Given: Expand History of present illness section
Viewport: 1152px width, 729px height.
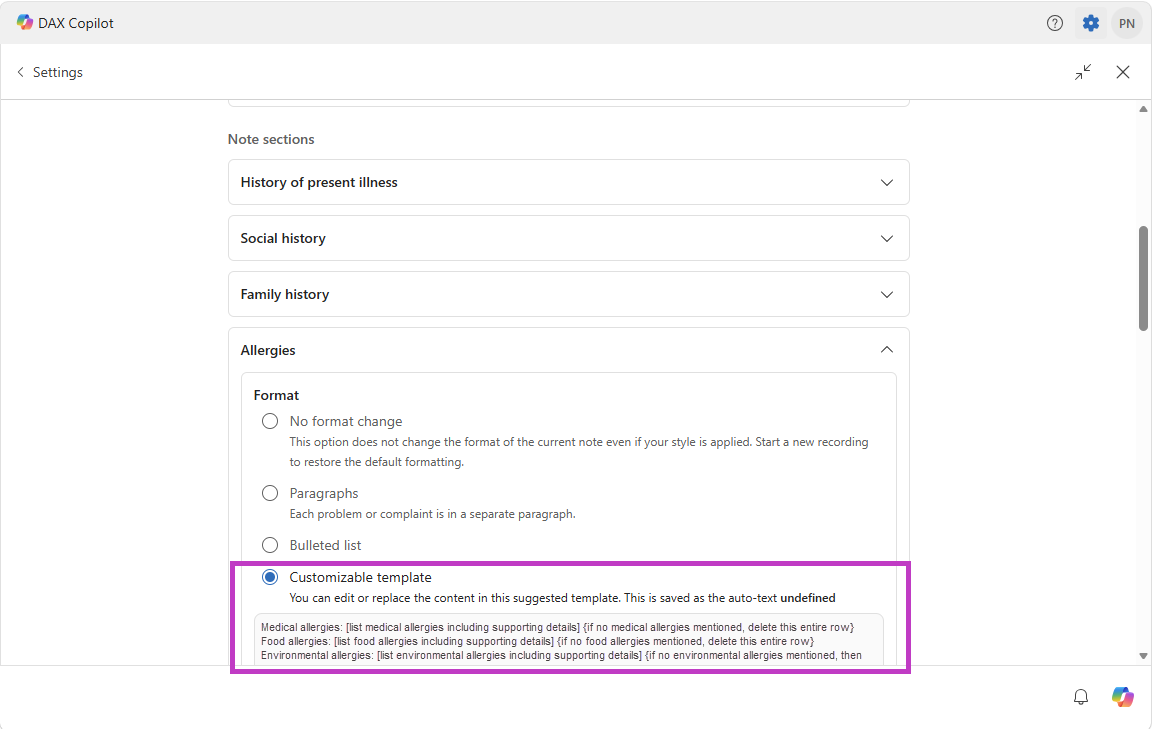Looking at the screenshot, I should tap(569, 182).
